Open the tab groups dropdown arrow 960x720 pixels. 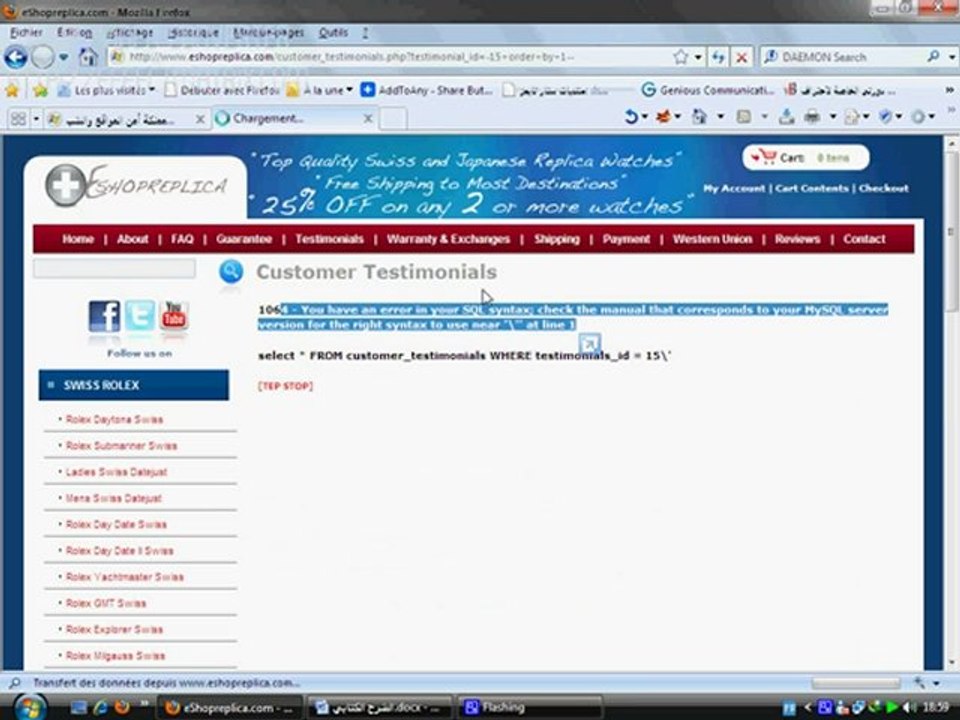(x=36, y=119)
